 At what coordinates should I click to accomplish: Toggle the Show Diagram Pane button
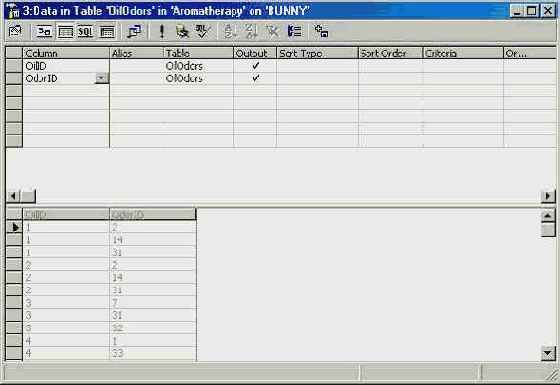tap(45, 31)
